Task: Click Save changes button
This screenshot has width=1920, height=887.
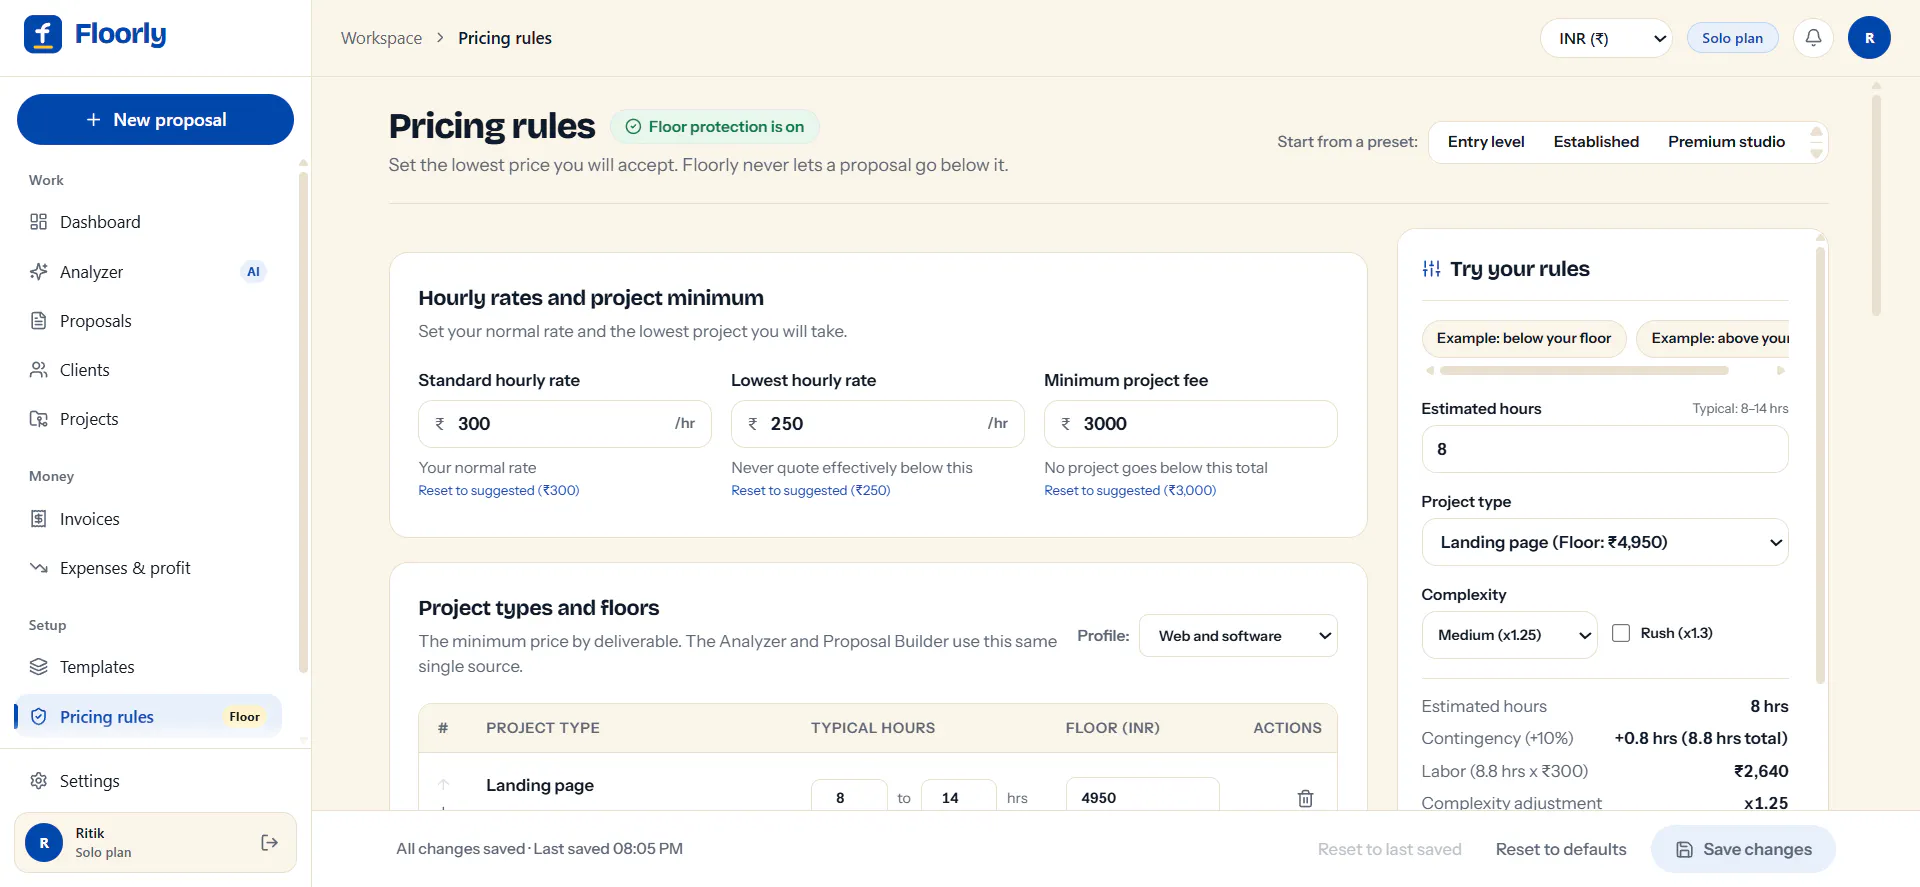Action: (x=1743, y=849)
